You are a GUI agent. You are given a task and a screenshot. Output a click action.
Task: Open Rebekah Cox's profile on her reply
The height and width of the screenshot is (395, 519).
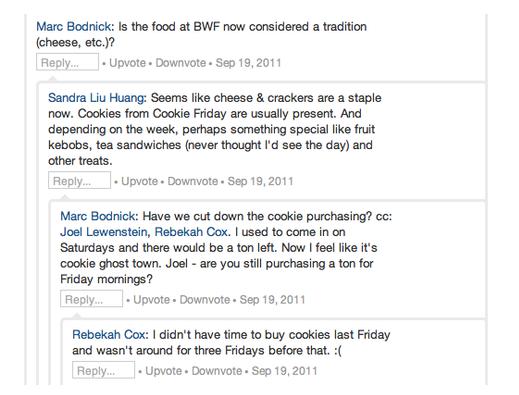pyautogui.click(x=109, y=335)
